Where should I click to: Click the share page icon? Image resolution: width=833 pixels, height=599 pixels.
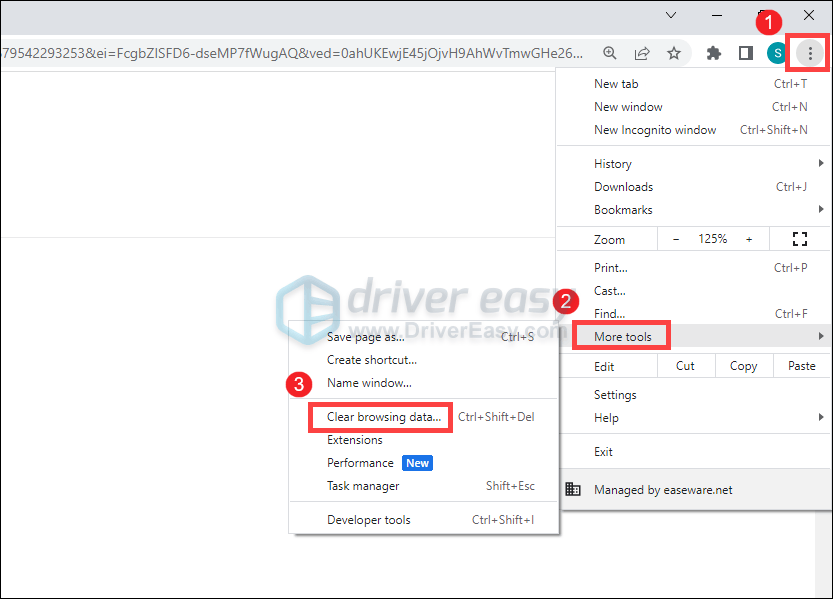click(x=642, y=53)
